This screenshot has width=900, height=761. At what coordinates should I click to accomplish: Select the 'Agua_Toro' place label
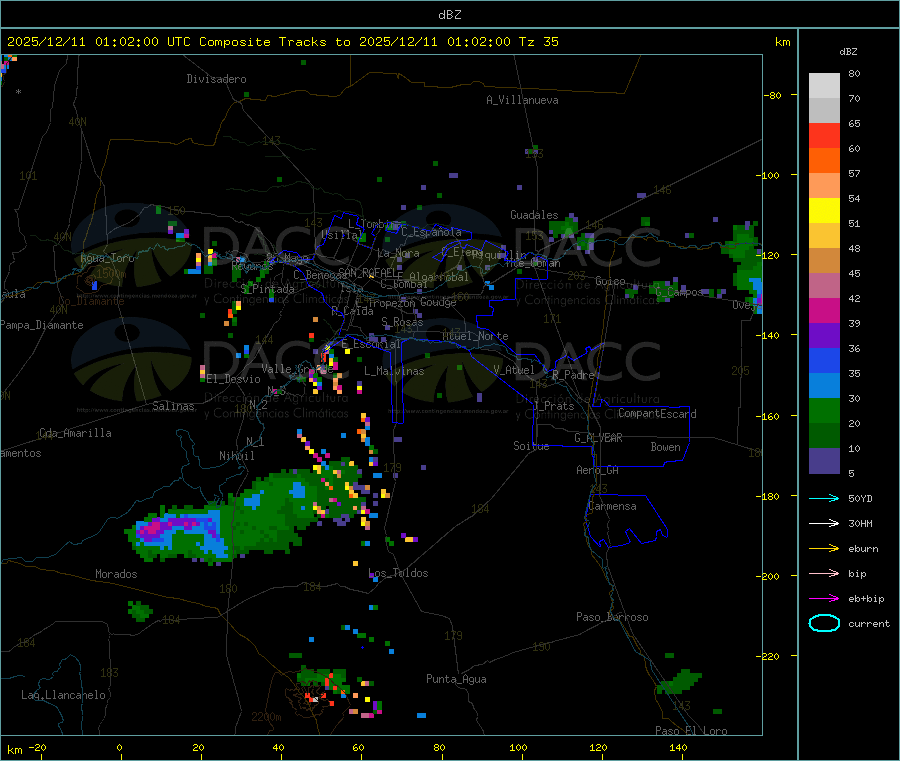(107, 258)
